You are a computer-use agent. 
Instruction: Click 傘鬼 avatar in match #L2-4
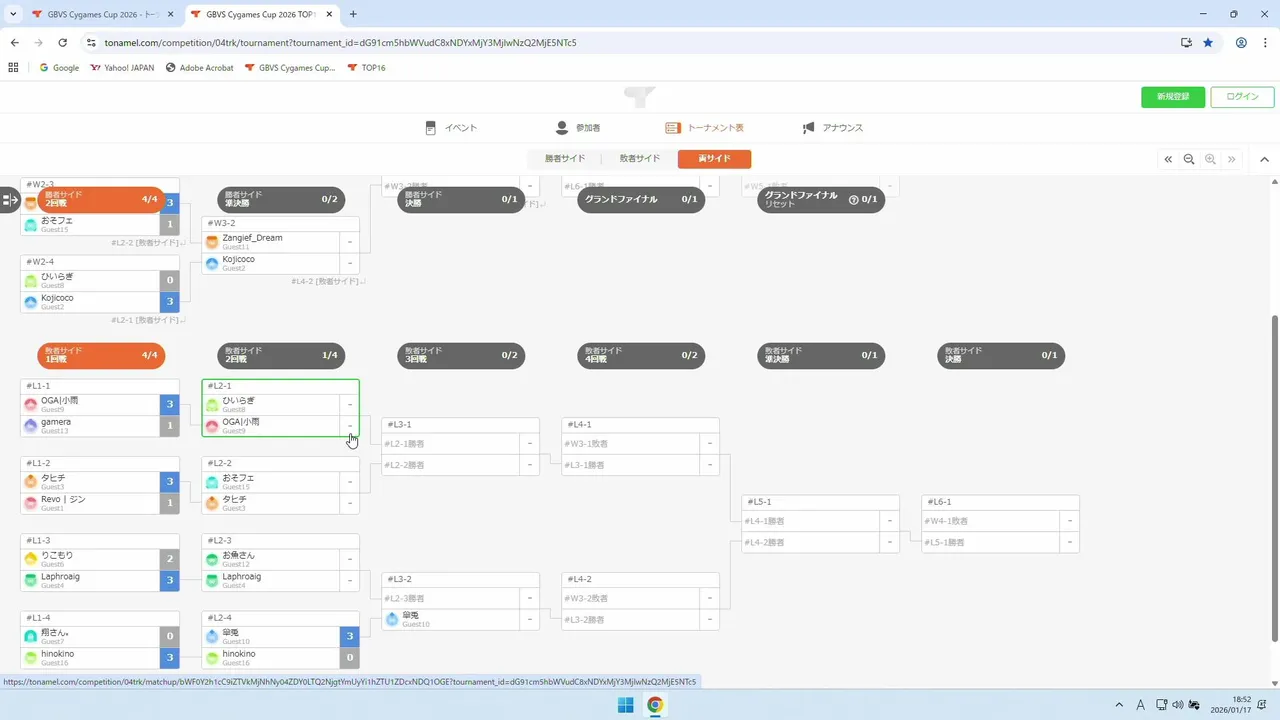pyautogui.click(x=212, y=637)
